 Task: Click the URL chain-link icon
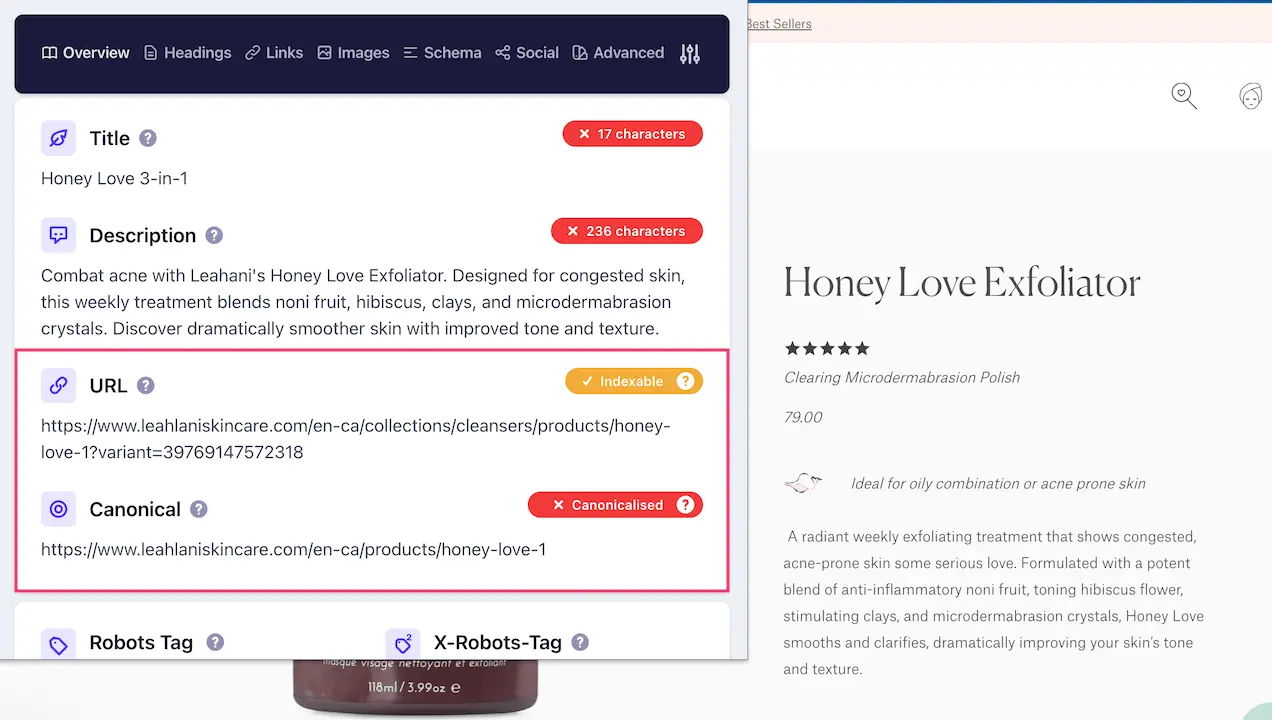[58, 385]
